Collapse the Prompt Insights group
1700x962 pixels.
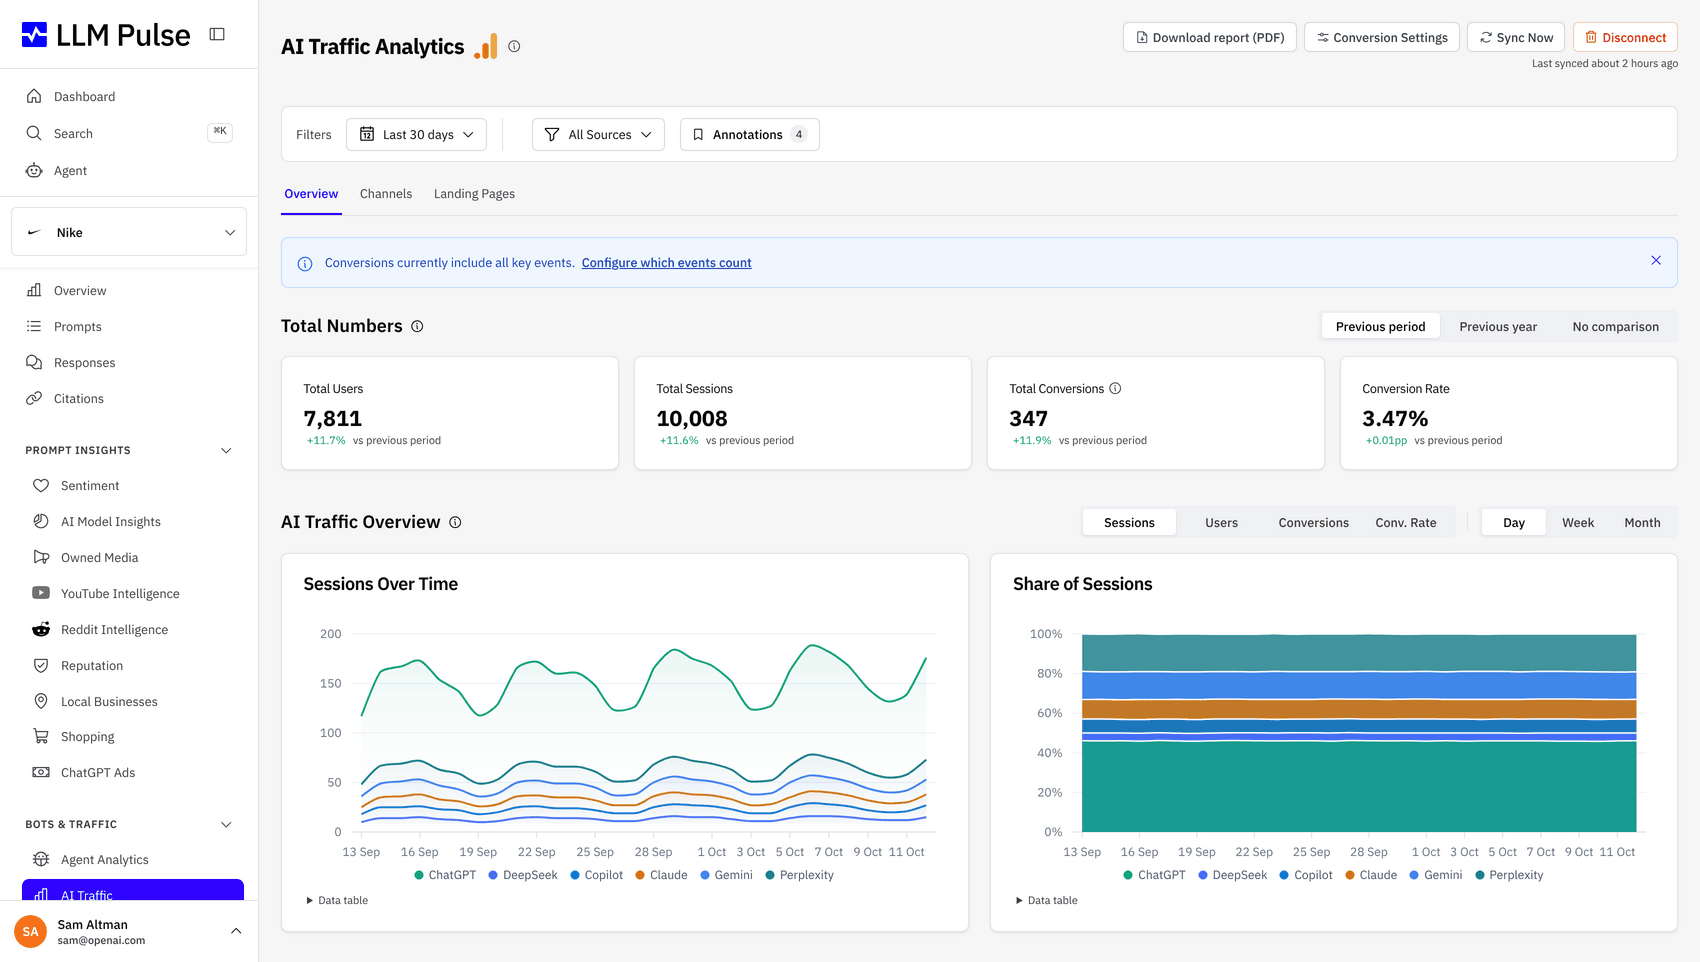pos(226,450)
